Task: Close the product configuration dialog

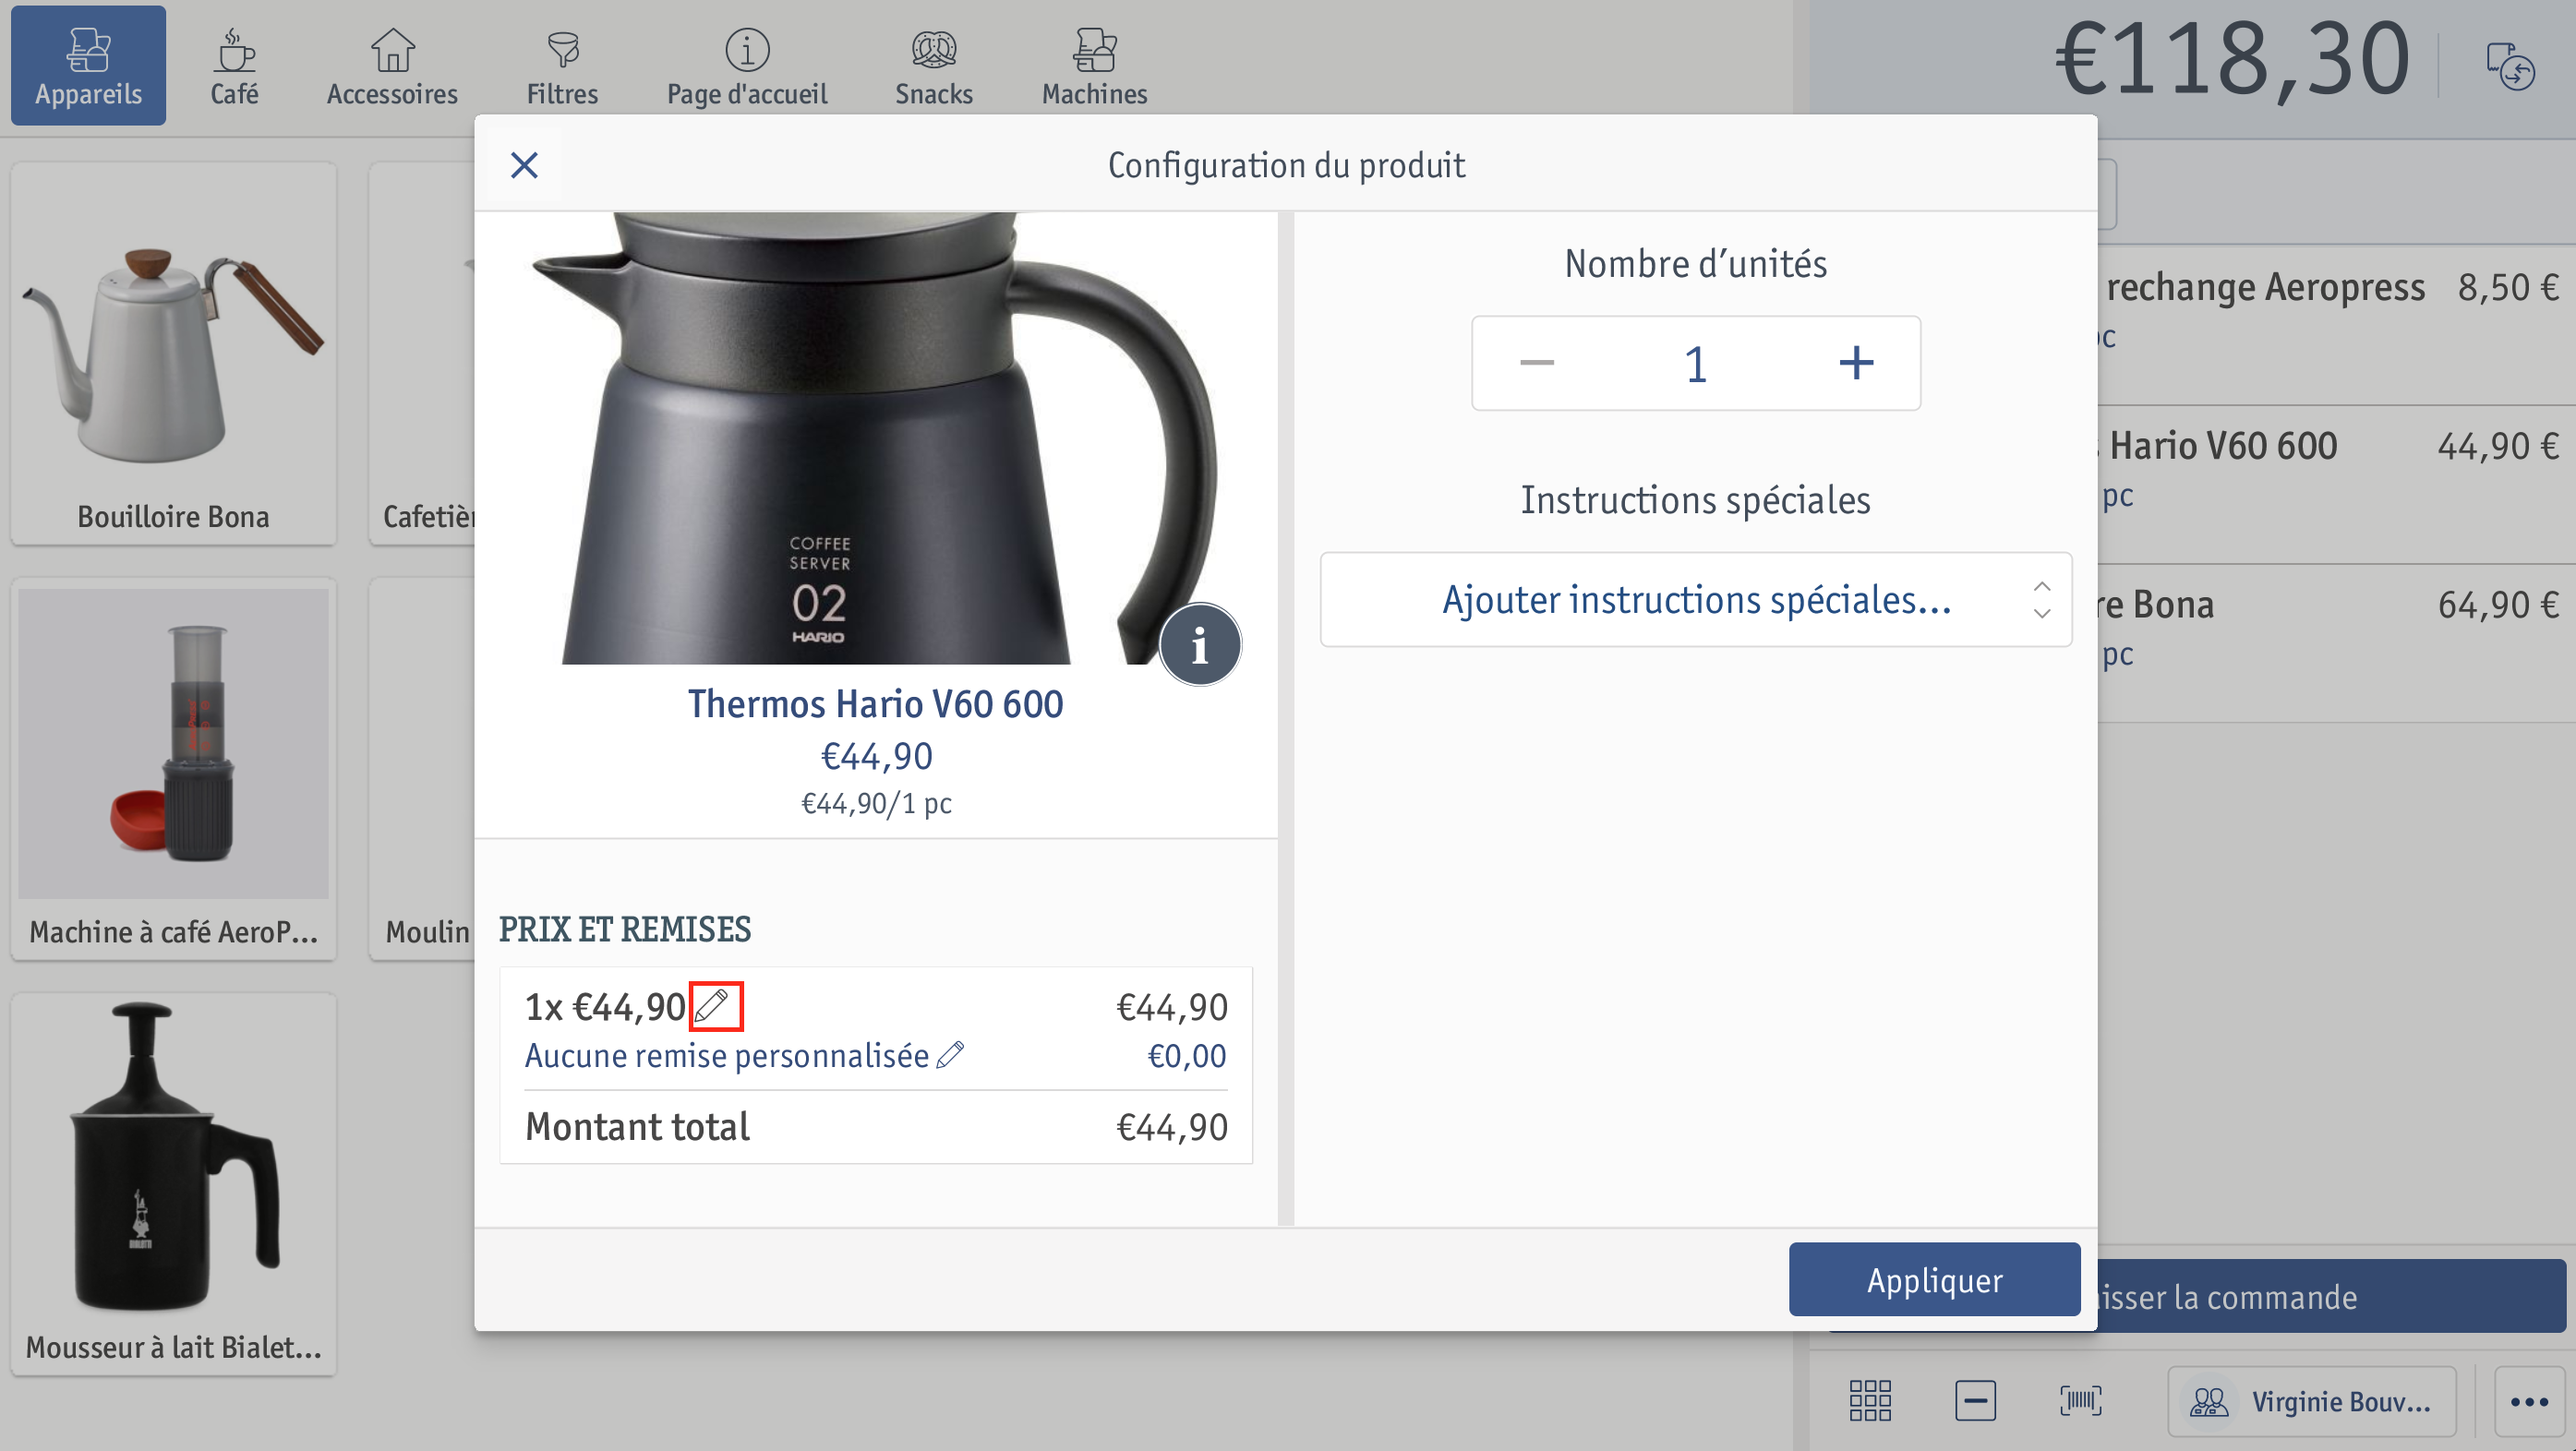Action: tap(524, 165)
